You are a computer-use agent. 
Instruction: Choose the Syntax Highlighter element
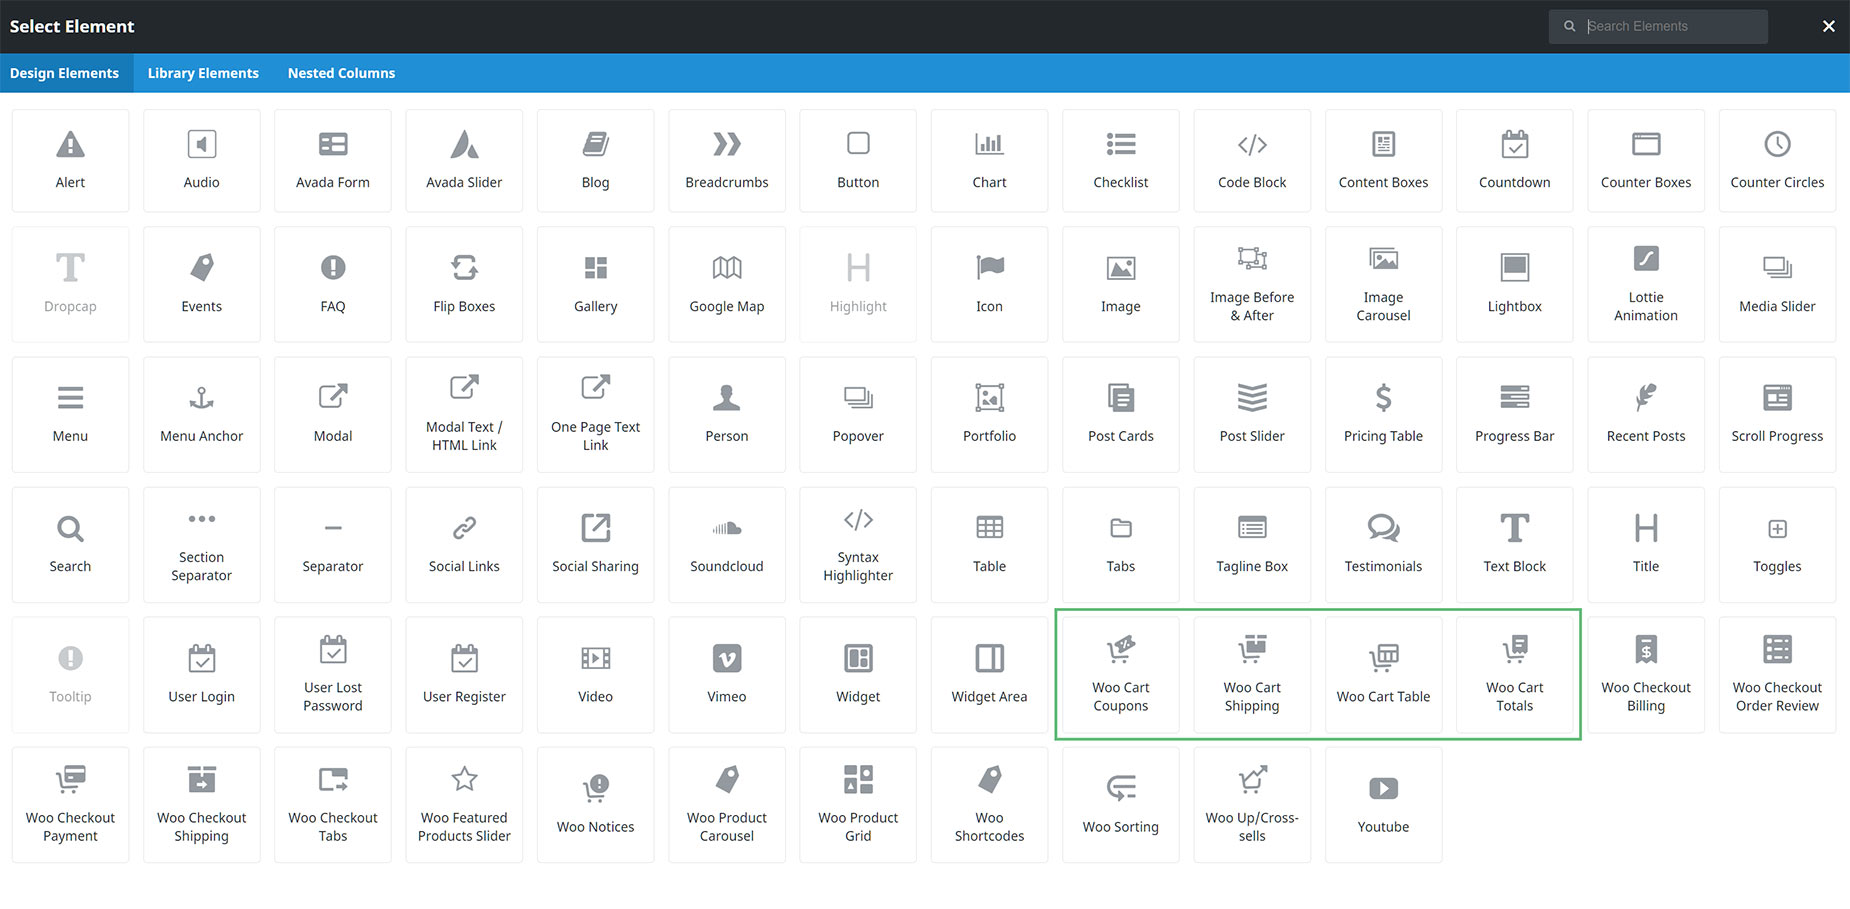pos(858,544)
